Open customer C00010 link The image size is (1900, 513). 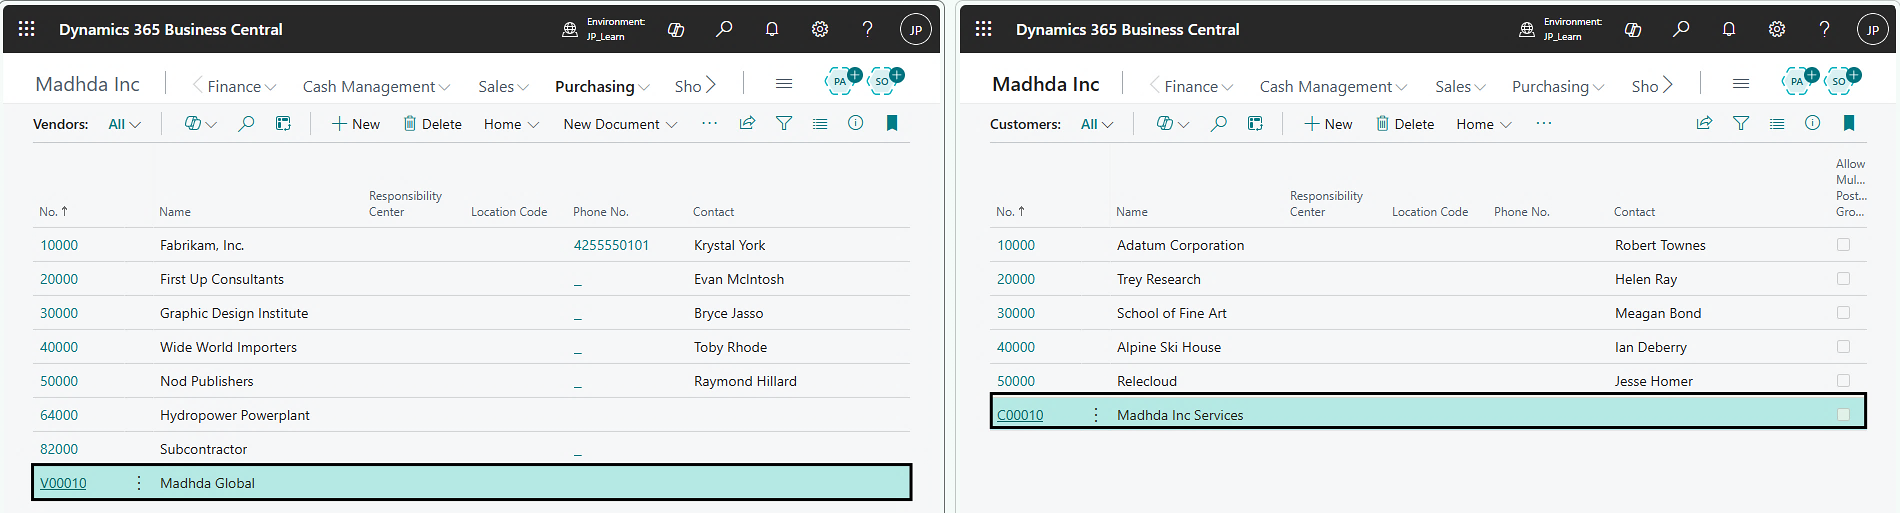1020,415
